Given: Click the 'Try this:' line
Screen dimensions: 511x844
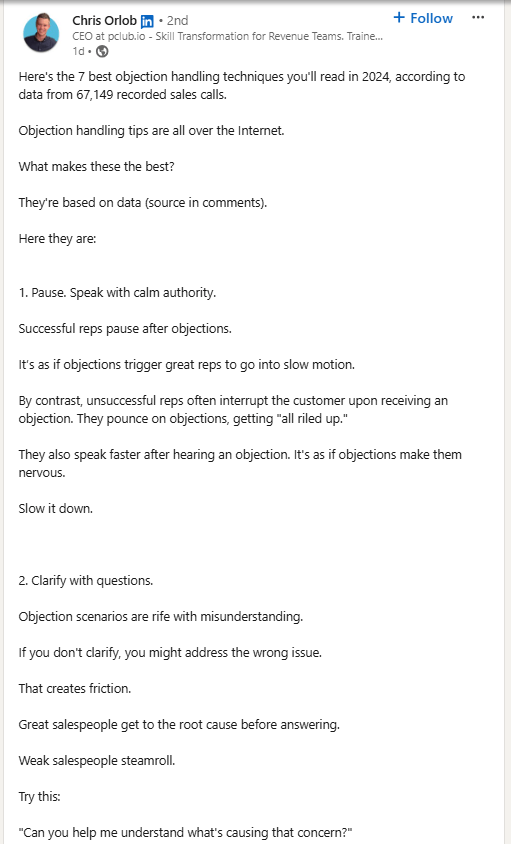Looking at the screenshot, I should (x=39, y=796).
